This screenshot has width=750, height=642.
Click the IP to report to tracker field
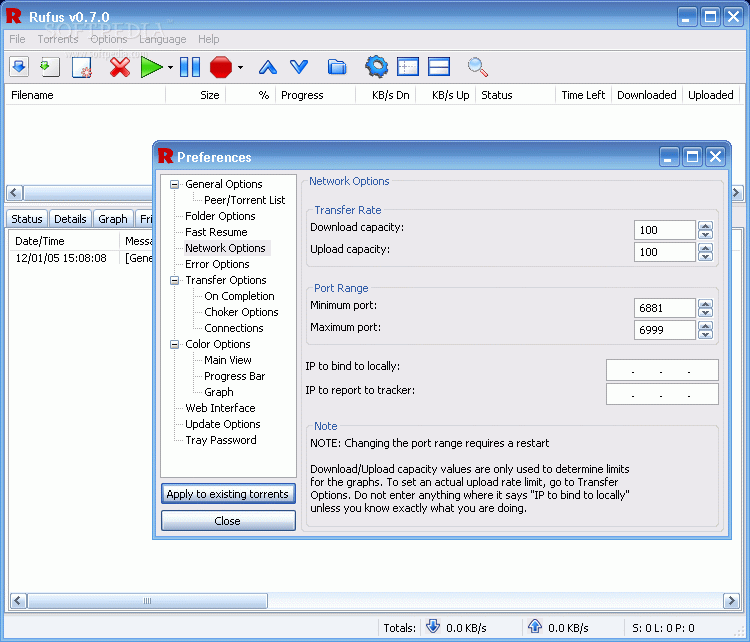coord(662,394)
